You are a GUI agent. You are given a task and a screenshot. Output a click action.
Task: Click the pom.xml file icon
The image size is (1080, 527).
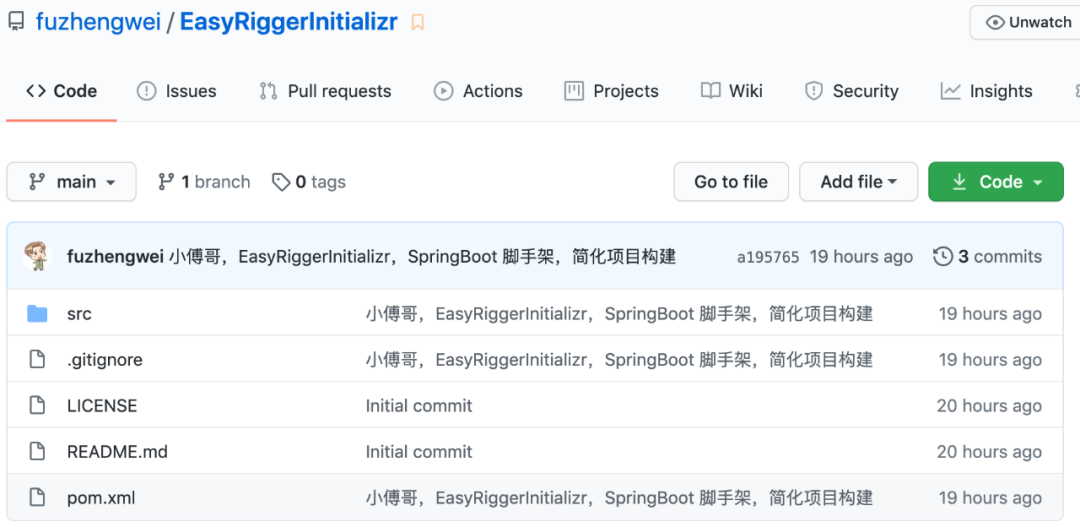[37, 498]
